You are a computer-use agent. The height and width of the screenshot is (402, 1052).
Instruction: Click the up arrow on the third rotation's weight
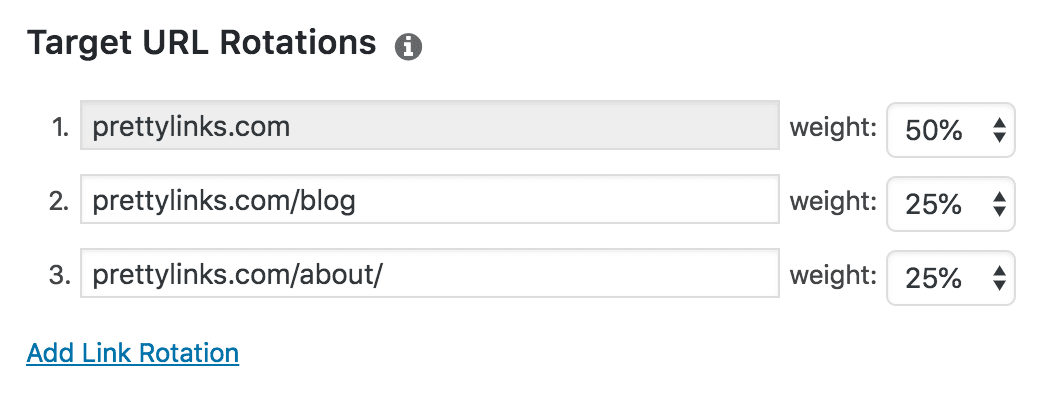click(x=999, y=271)
